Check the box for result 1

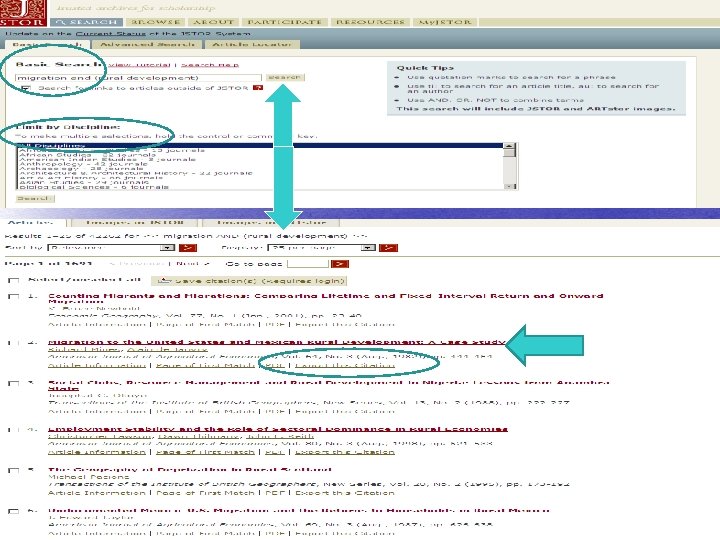(14, 297)
